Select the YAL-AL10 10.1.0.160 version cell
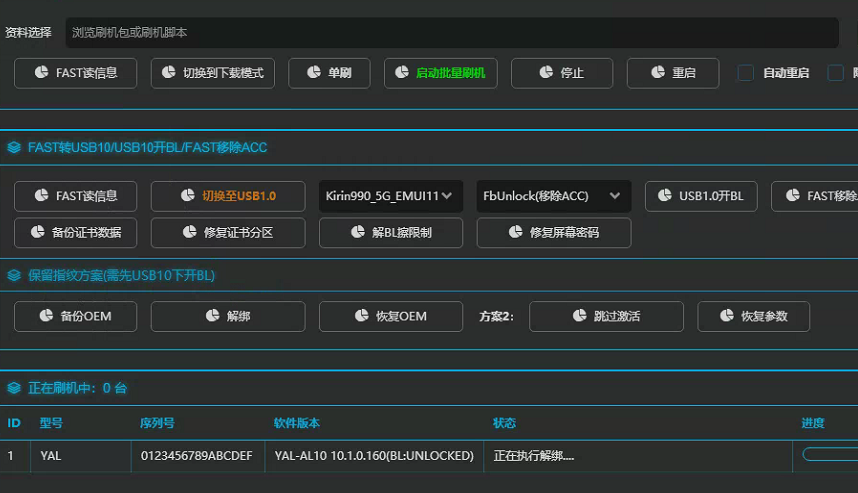Viewport: 858px width, 493px height. tap(374, 456)
